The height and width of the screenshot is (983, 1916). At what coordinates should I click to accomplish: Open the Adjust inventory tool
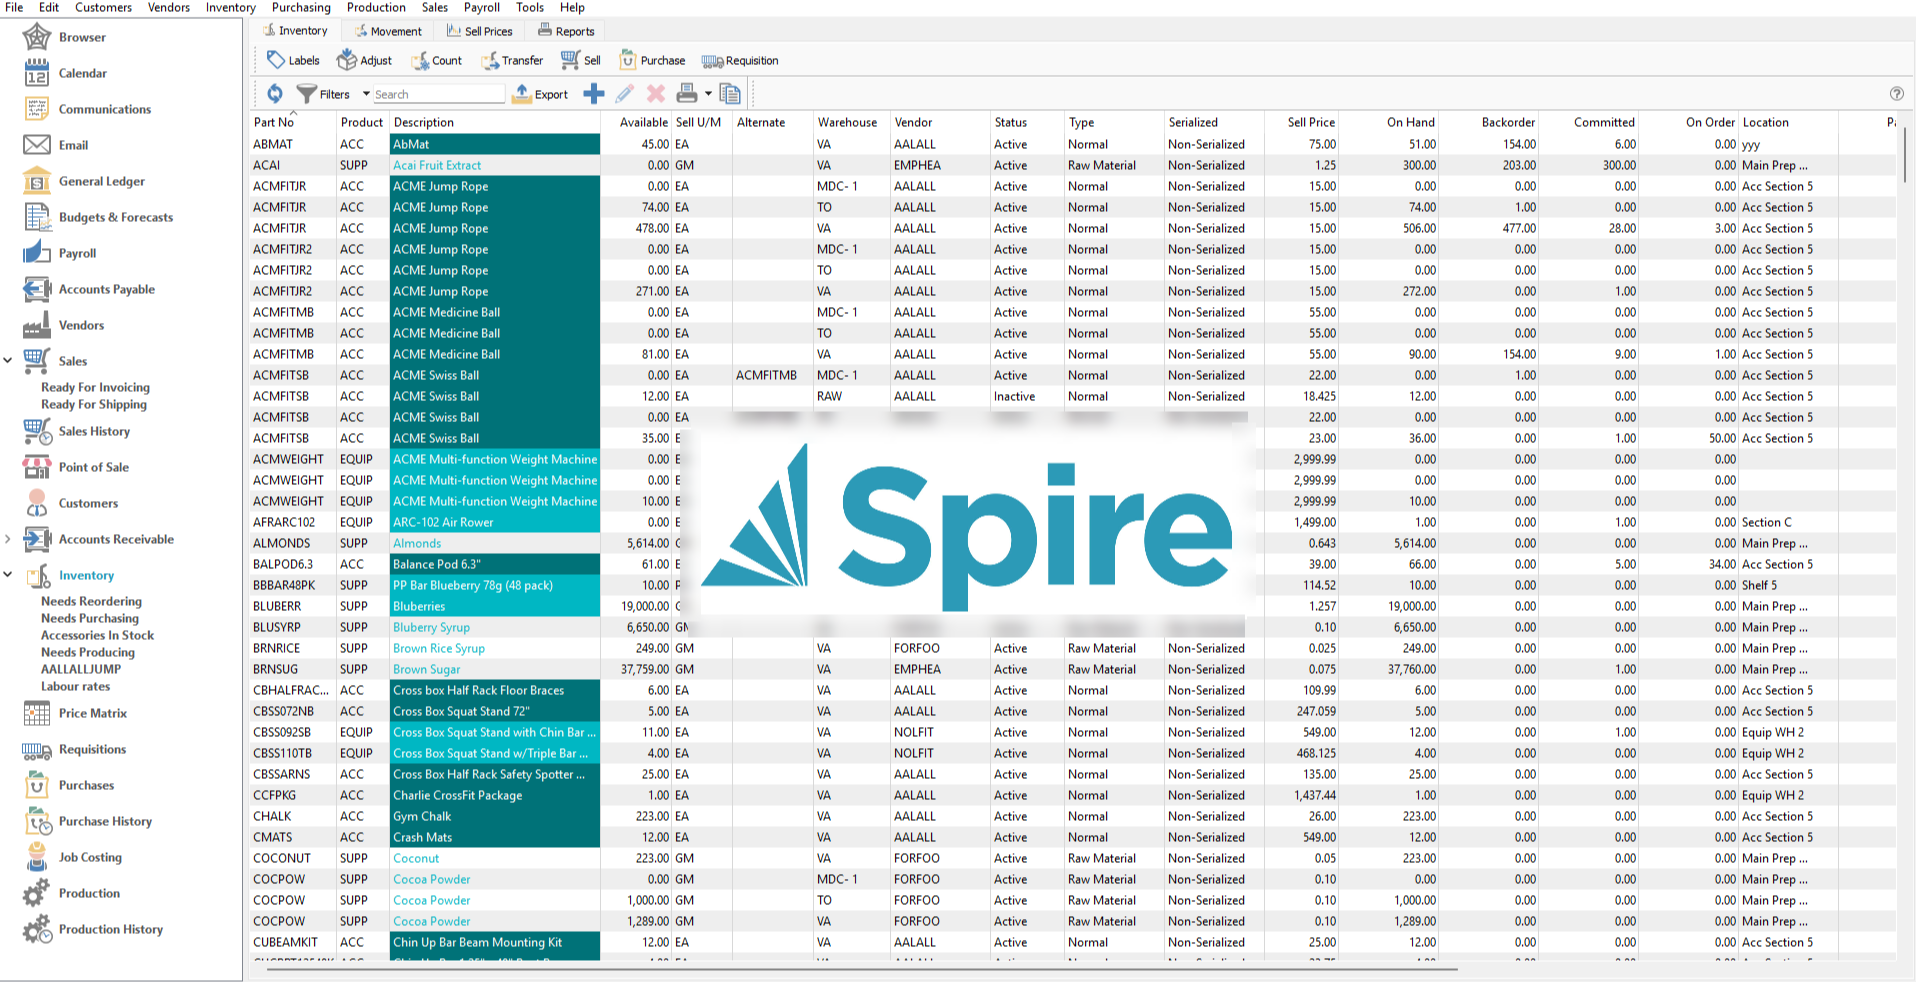coord(365,60)
